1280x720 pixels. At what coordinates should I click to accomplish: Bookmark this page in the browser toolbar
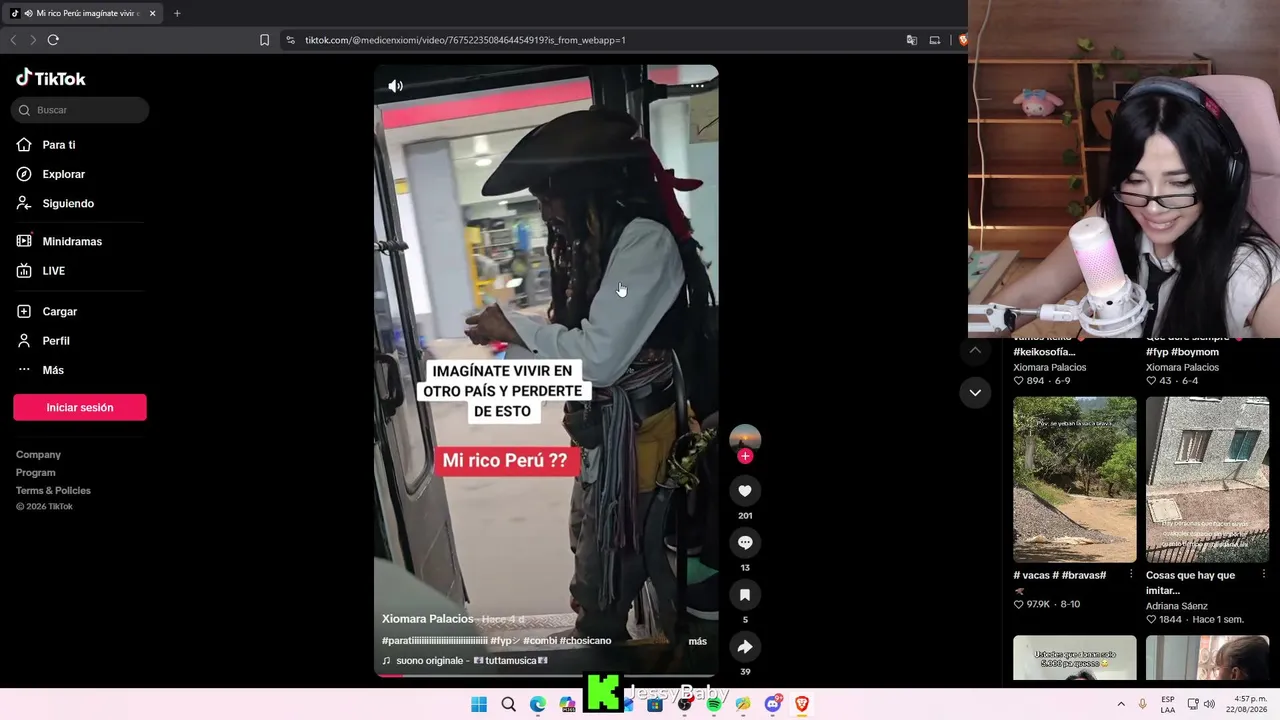pos(264,40)
